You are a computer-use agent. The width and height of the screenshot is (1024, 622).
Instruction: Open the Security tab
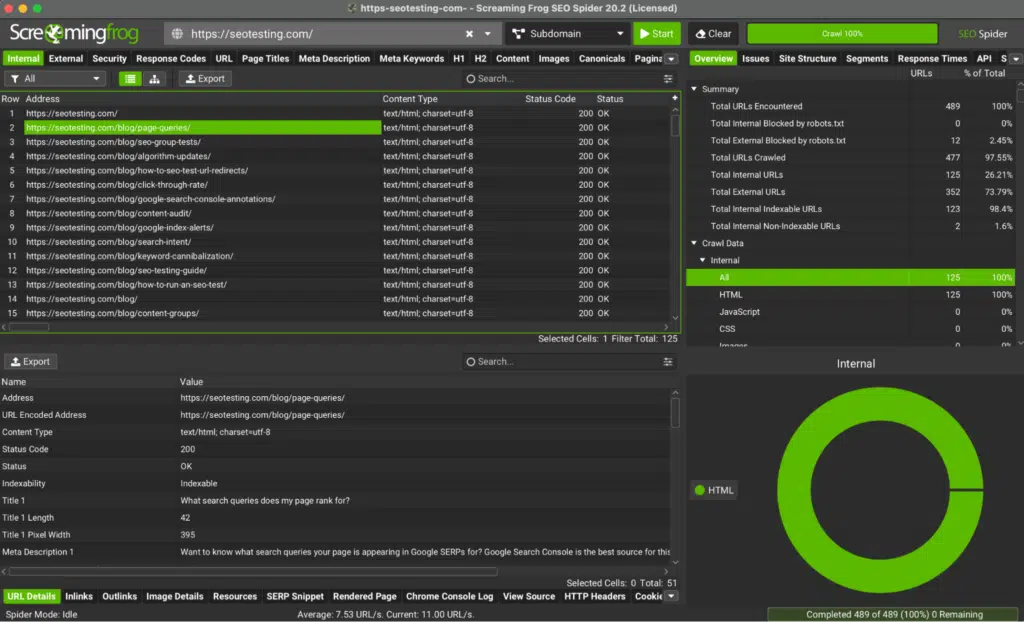109,58
